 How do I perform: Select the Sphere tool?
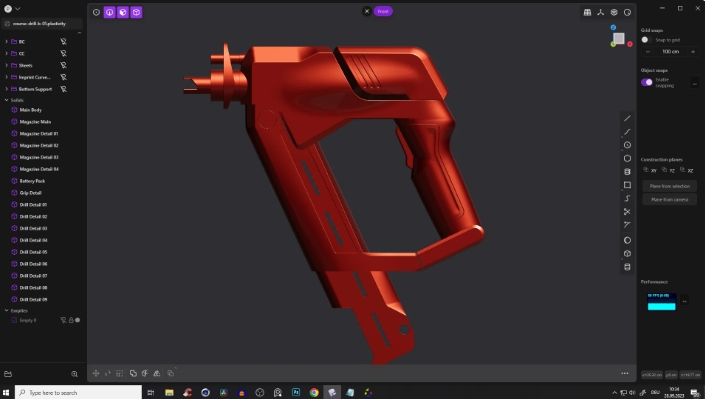627,240
